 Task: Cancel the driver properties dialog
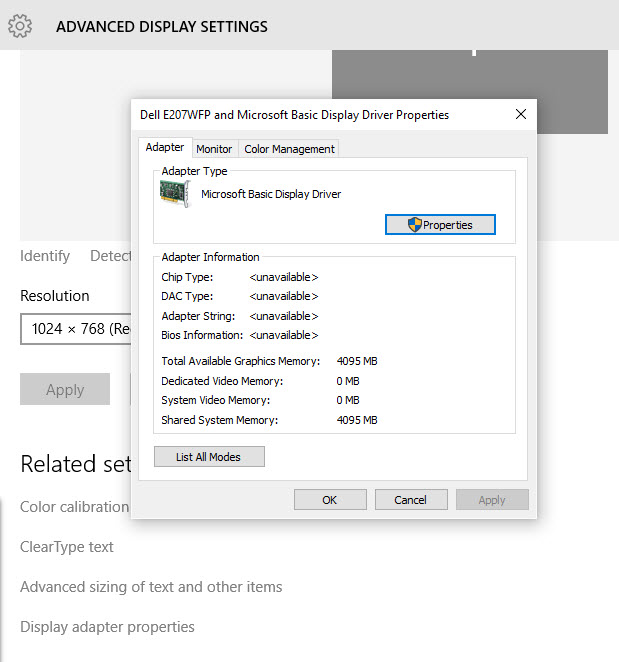(x=411, y=500)
